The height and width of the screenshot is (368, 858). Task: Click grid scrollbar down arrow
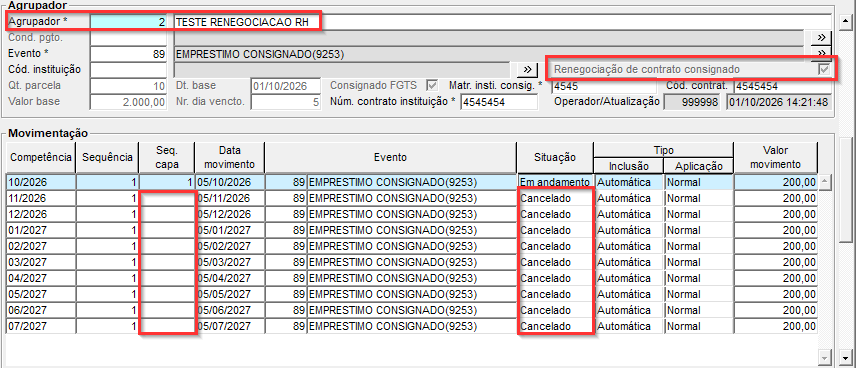pyautogui.click(x=825, y=357)
